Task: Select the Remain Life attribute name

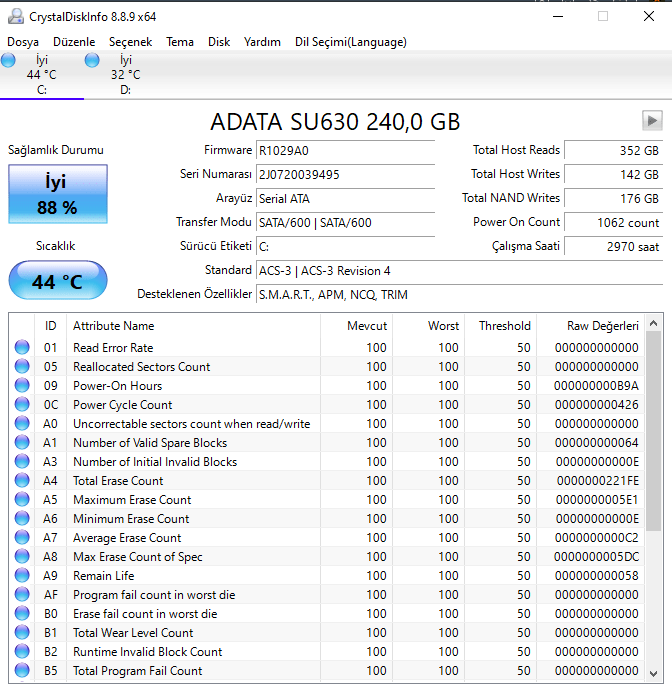Action: tap(104, 576)
